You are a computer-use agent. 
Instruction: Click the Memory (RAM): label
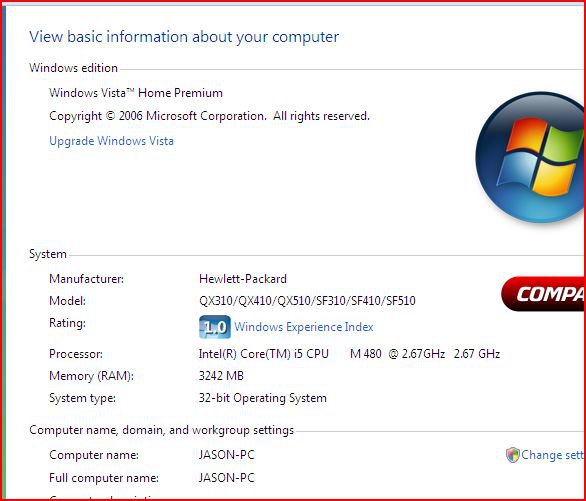(91, 376)
